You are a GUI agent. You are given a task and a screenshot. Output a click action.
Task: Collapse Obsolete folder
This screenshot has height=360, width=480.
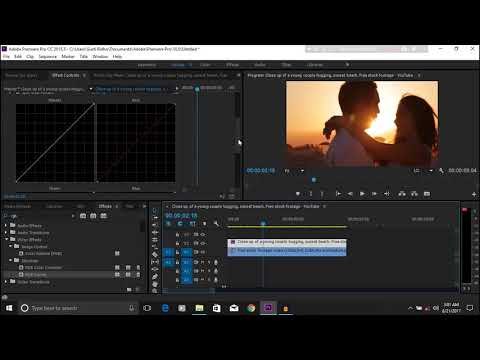[10, 260]
